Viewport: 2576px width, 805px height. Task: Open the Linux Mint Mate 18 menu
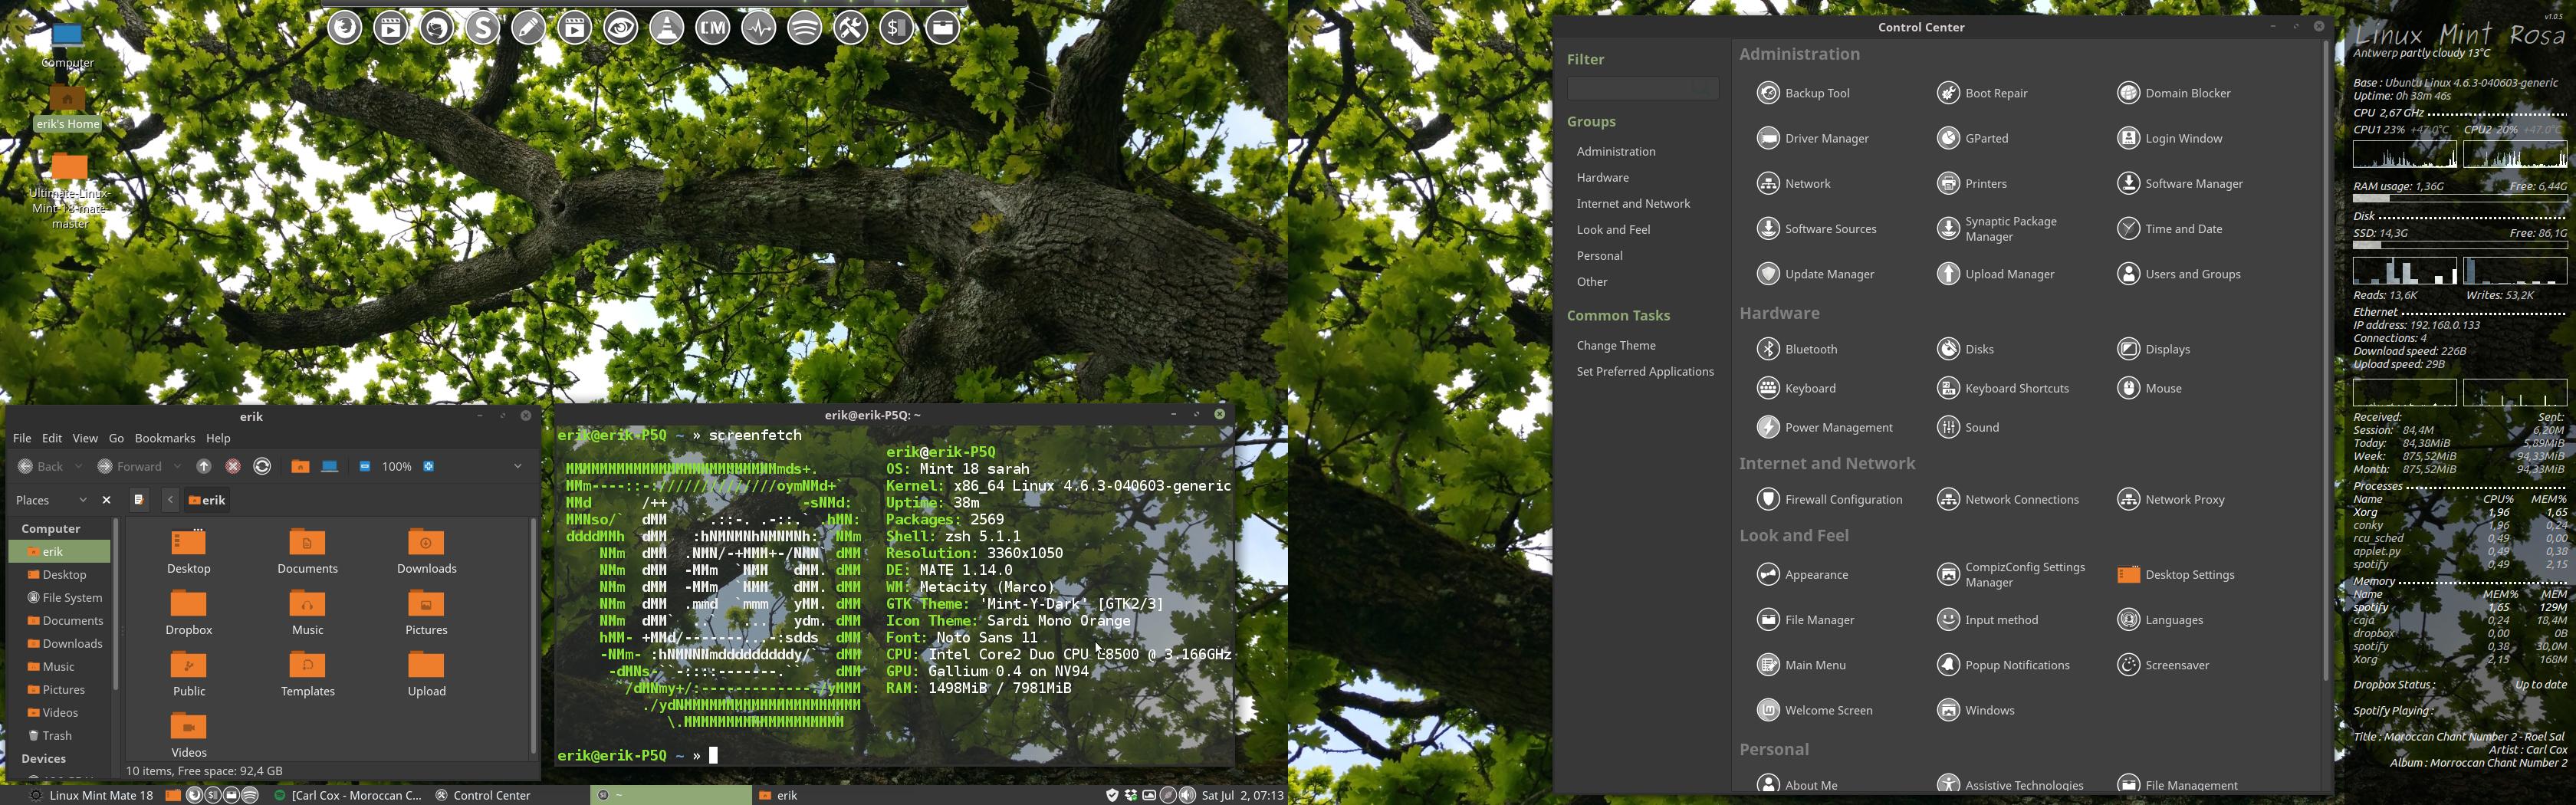[x=90, y=796]
